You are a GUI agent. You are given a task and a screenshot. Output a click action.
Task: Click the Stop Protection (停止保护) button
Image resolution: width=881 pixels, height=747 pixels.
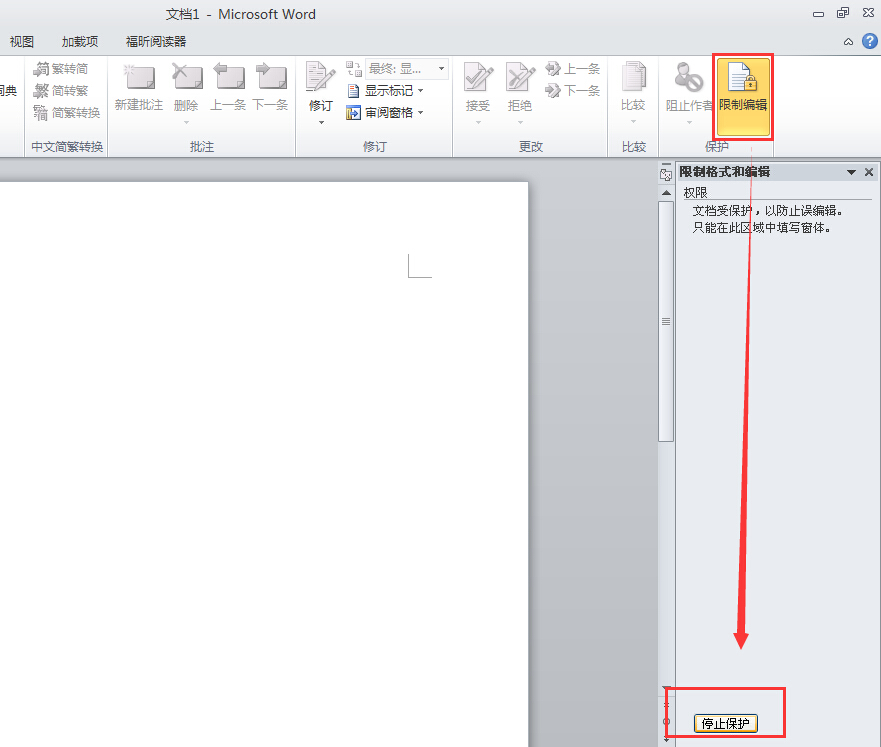click(x=726, y=723)
